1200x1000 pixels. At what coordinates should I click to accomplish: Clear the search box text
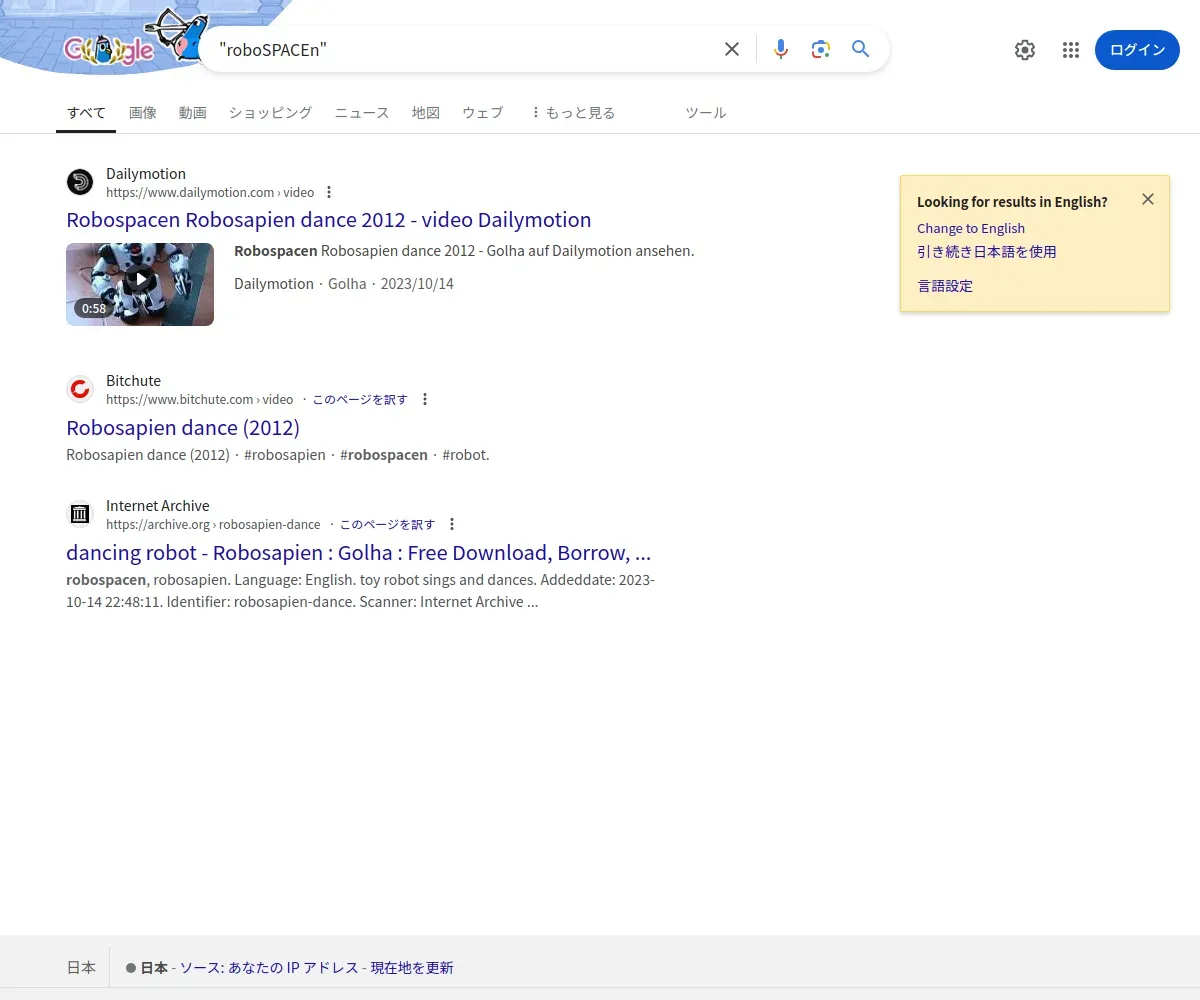pos(732,49)
